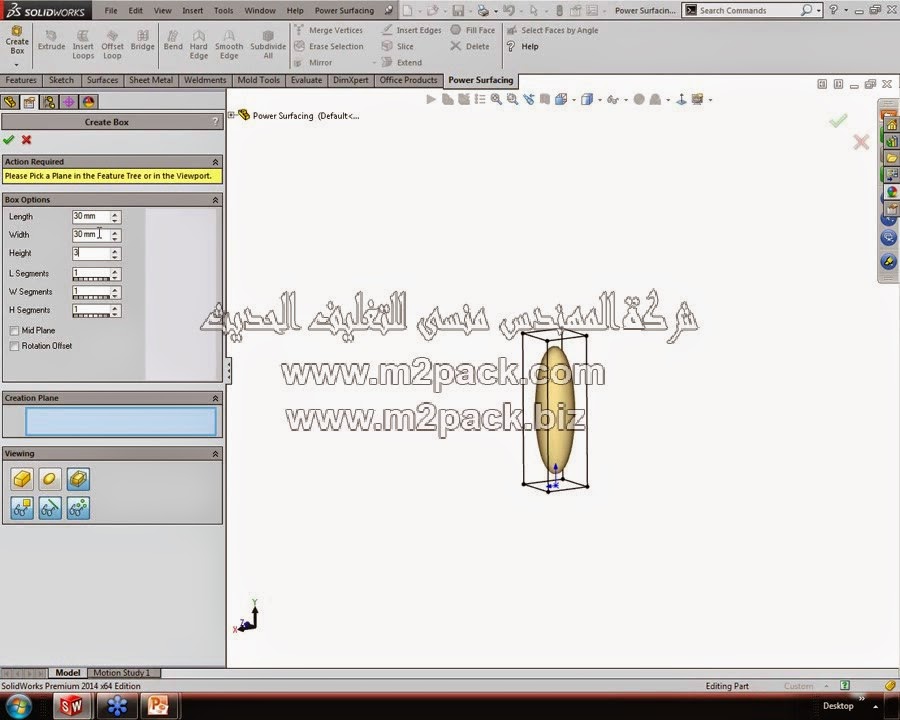The image size is (900, 720).
Task: Click the SolidWorks taskbar icon
Action: point(71,706)
